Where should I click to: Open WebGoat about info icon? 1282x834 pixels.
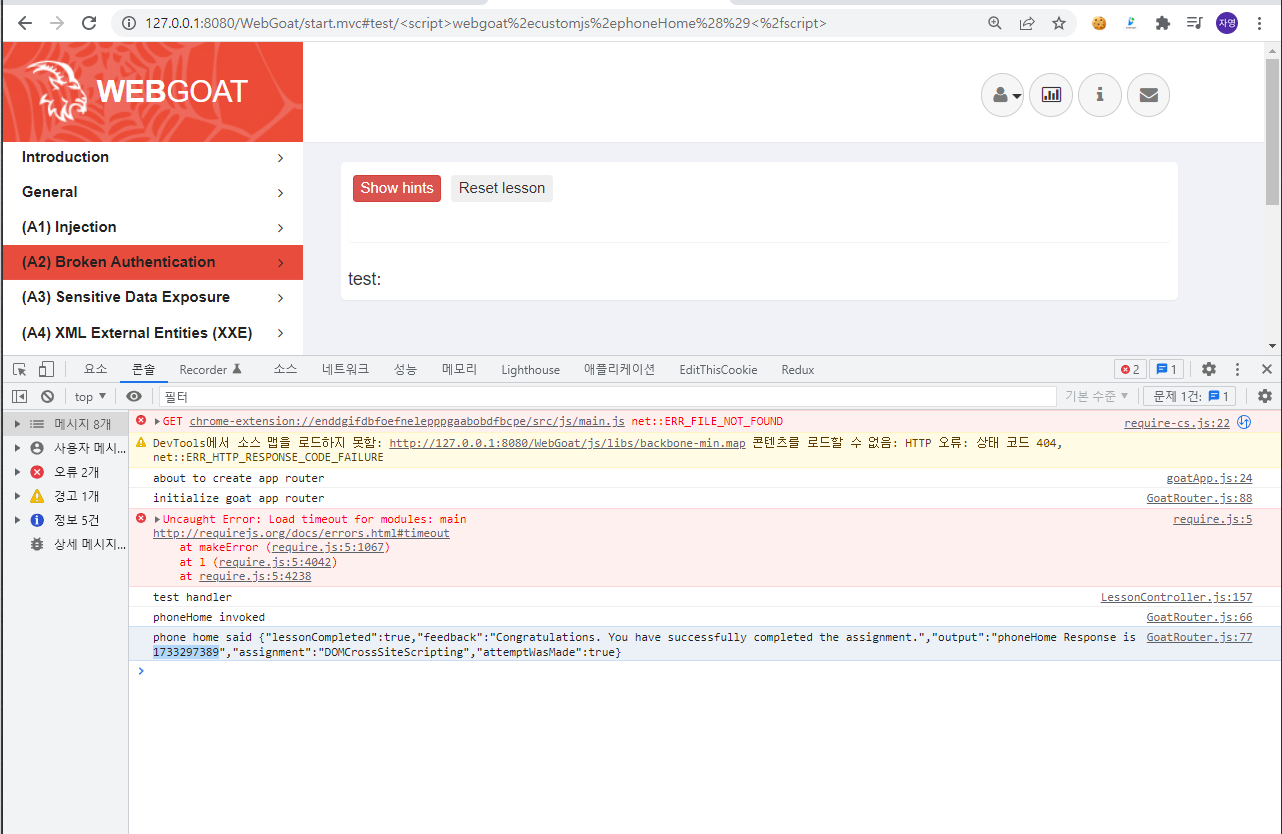coord(1100,95)
